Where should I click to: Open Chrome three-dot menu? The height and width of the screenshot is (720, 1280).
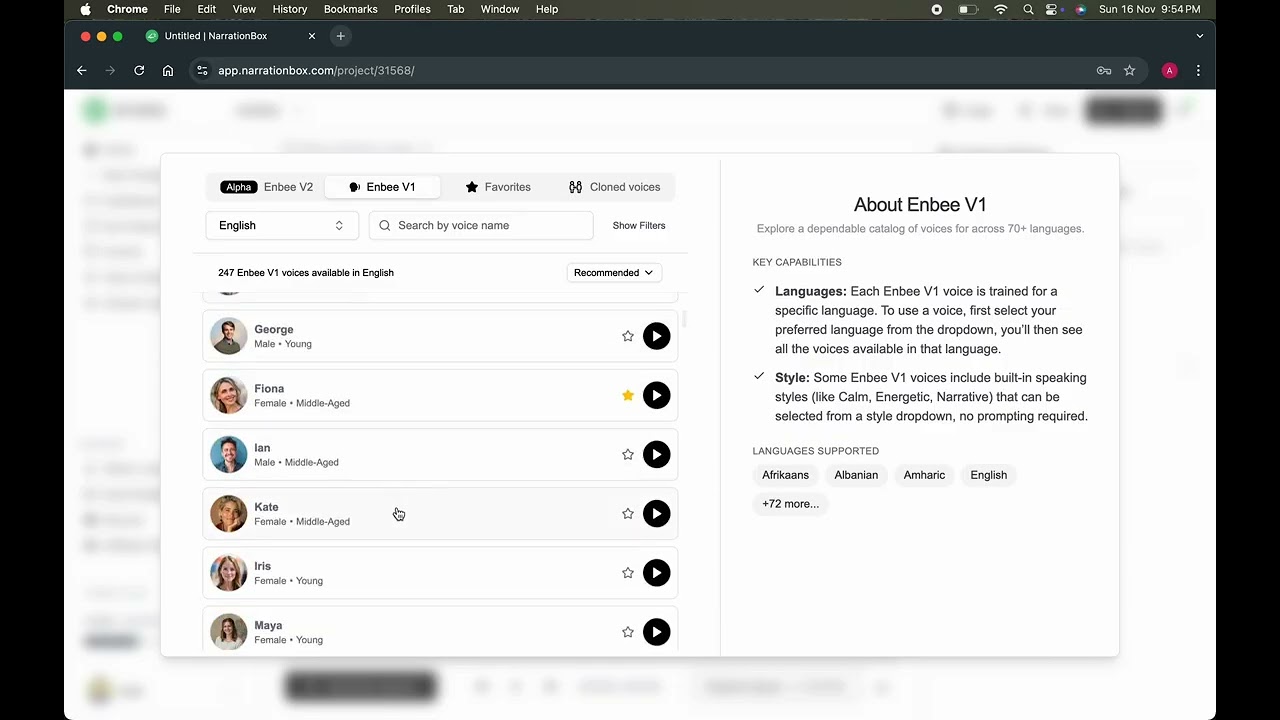coord(1198,70)
